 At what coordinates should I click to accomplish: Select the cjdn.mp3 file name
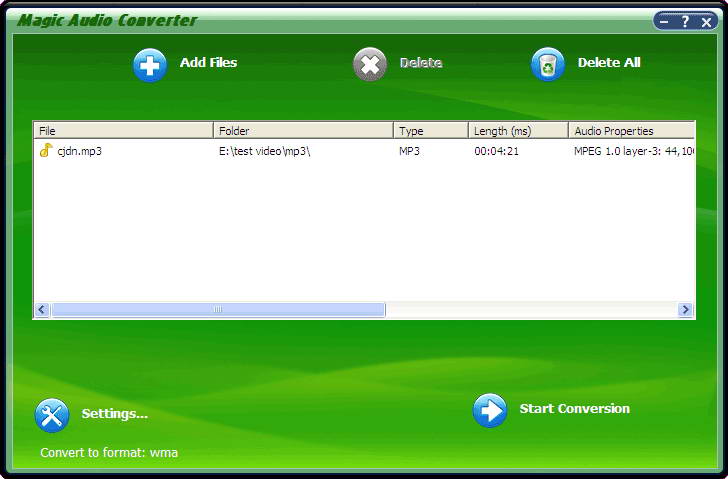pos(79,151)
